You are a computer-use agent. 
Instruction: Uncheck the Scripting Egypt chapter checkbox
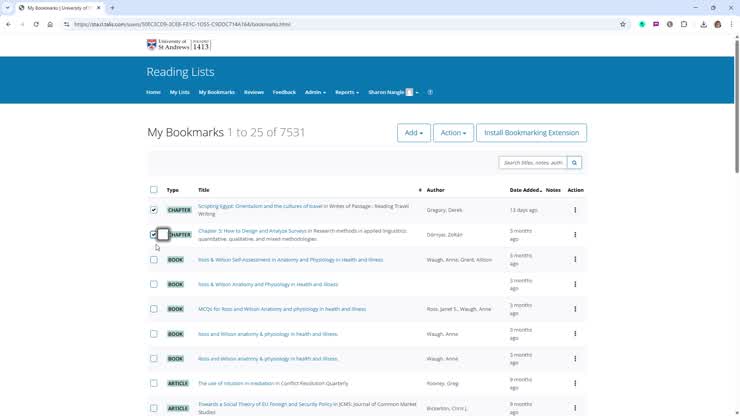[154, 210]
